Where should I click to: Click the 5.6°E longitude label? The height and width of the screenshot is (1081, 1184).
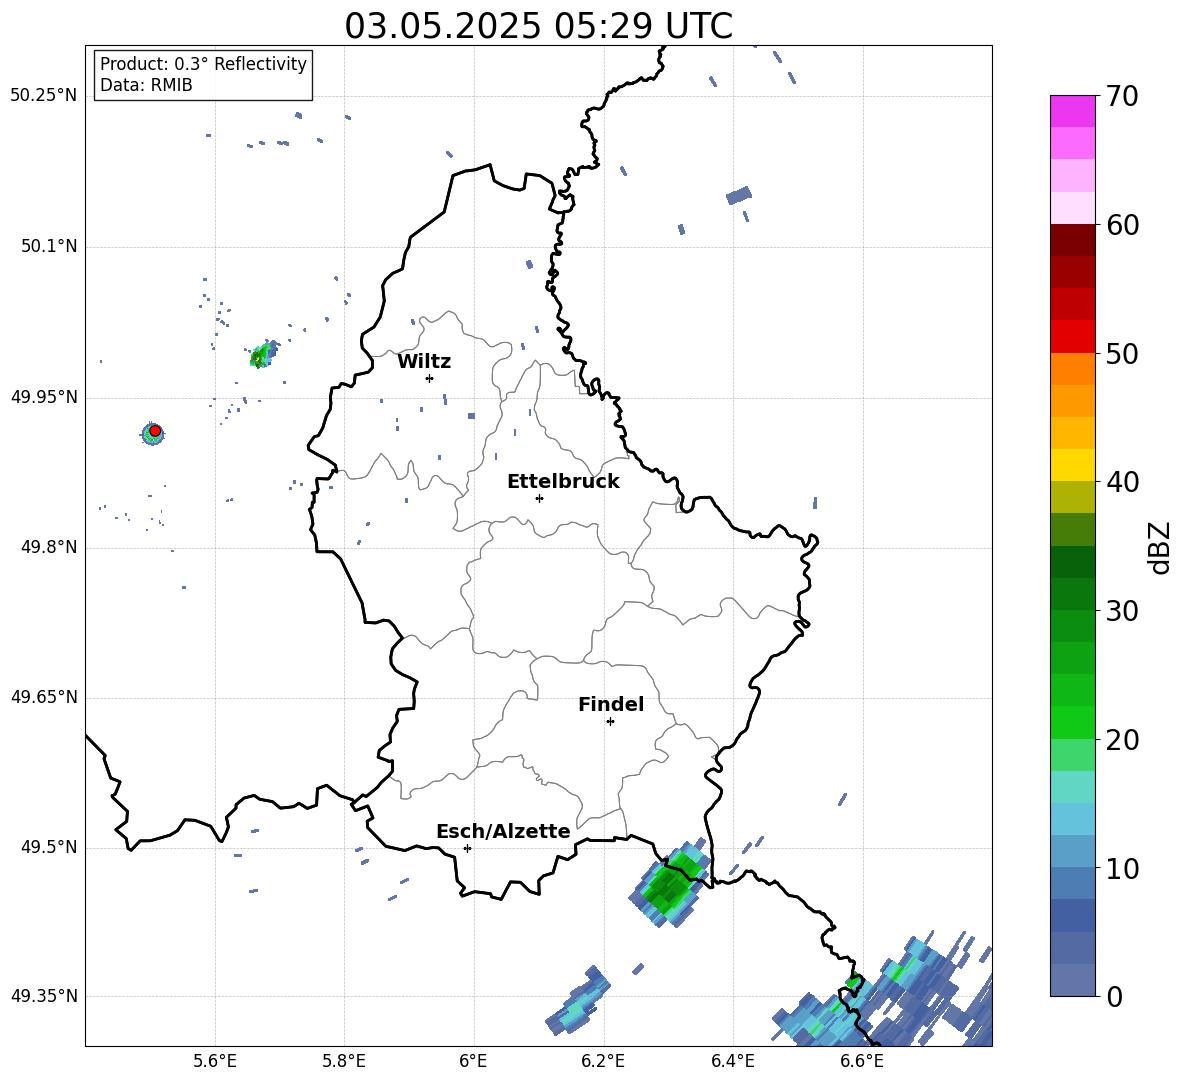coord(215,1061)
